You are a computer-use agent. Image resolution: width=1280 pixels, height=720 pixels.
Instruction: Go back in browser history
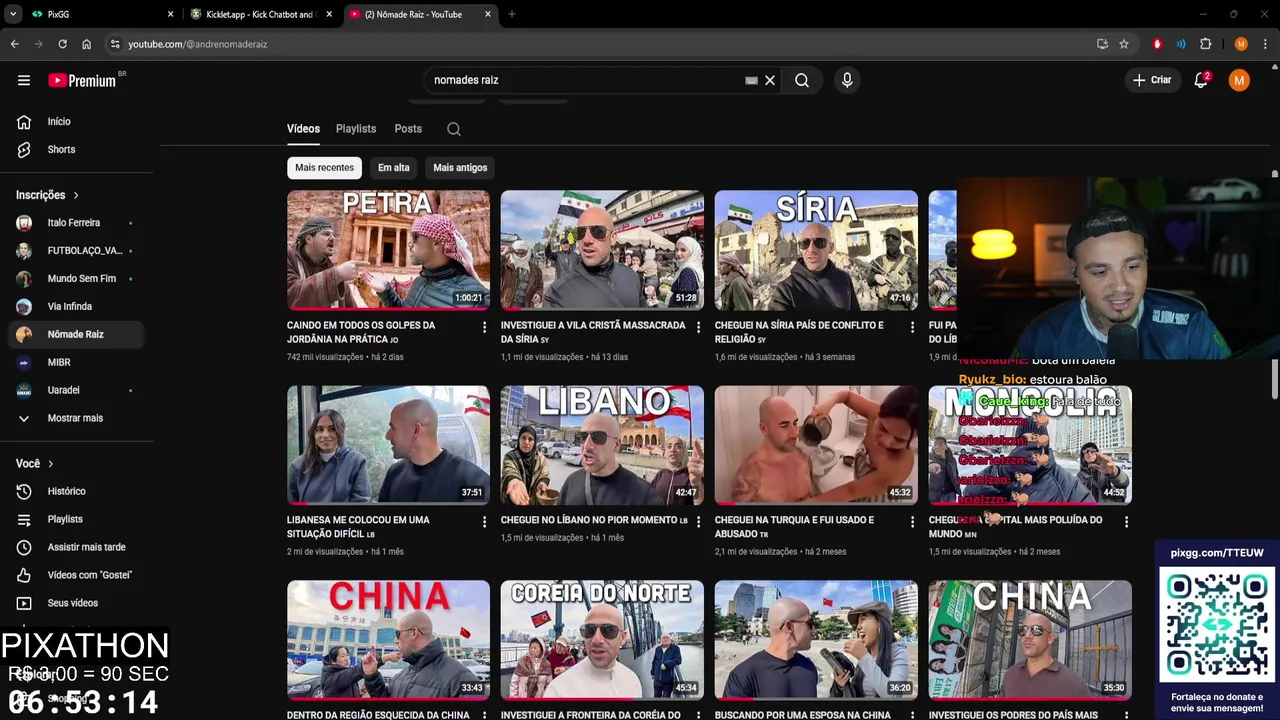point(14,44)
